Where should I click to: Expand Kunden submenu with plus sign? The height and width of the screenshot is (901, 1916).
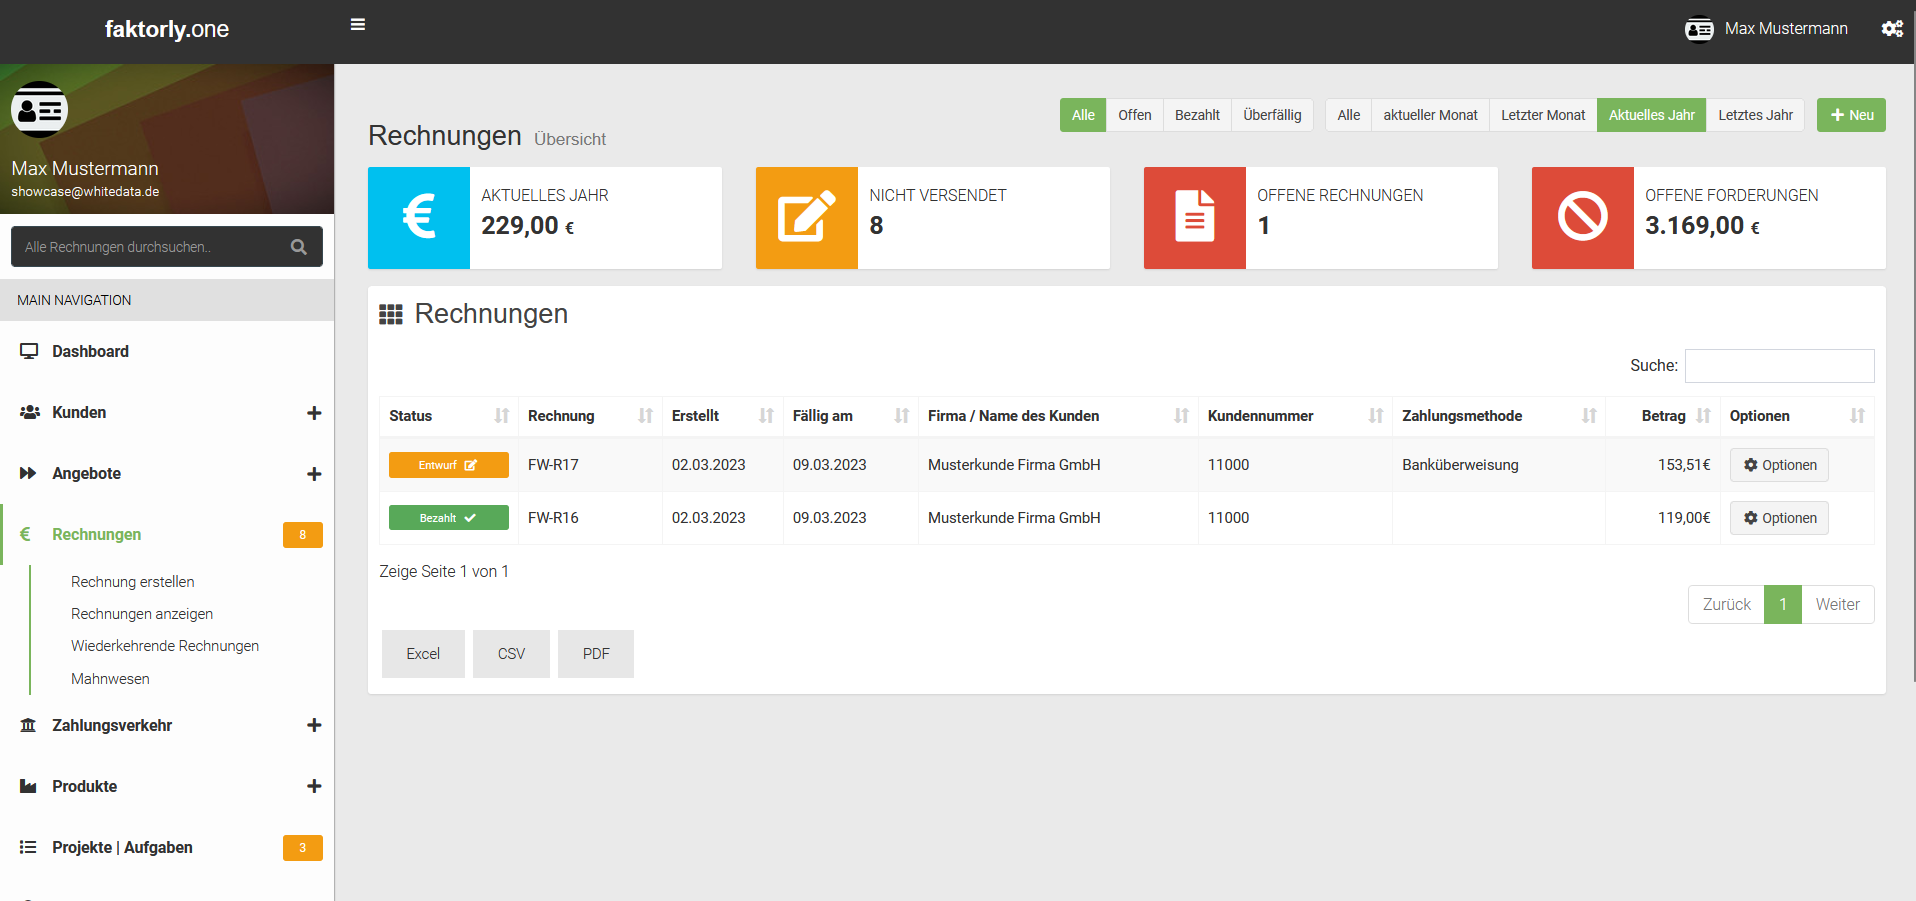tap(314, 413)
